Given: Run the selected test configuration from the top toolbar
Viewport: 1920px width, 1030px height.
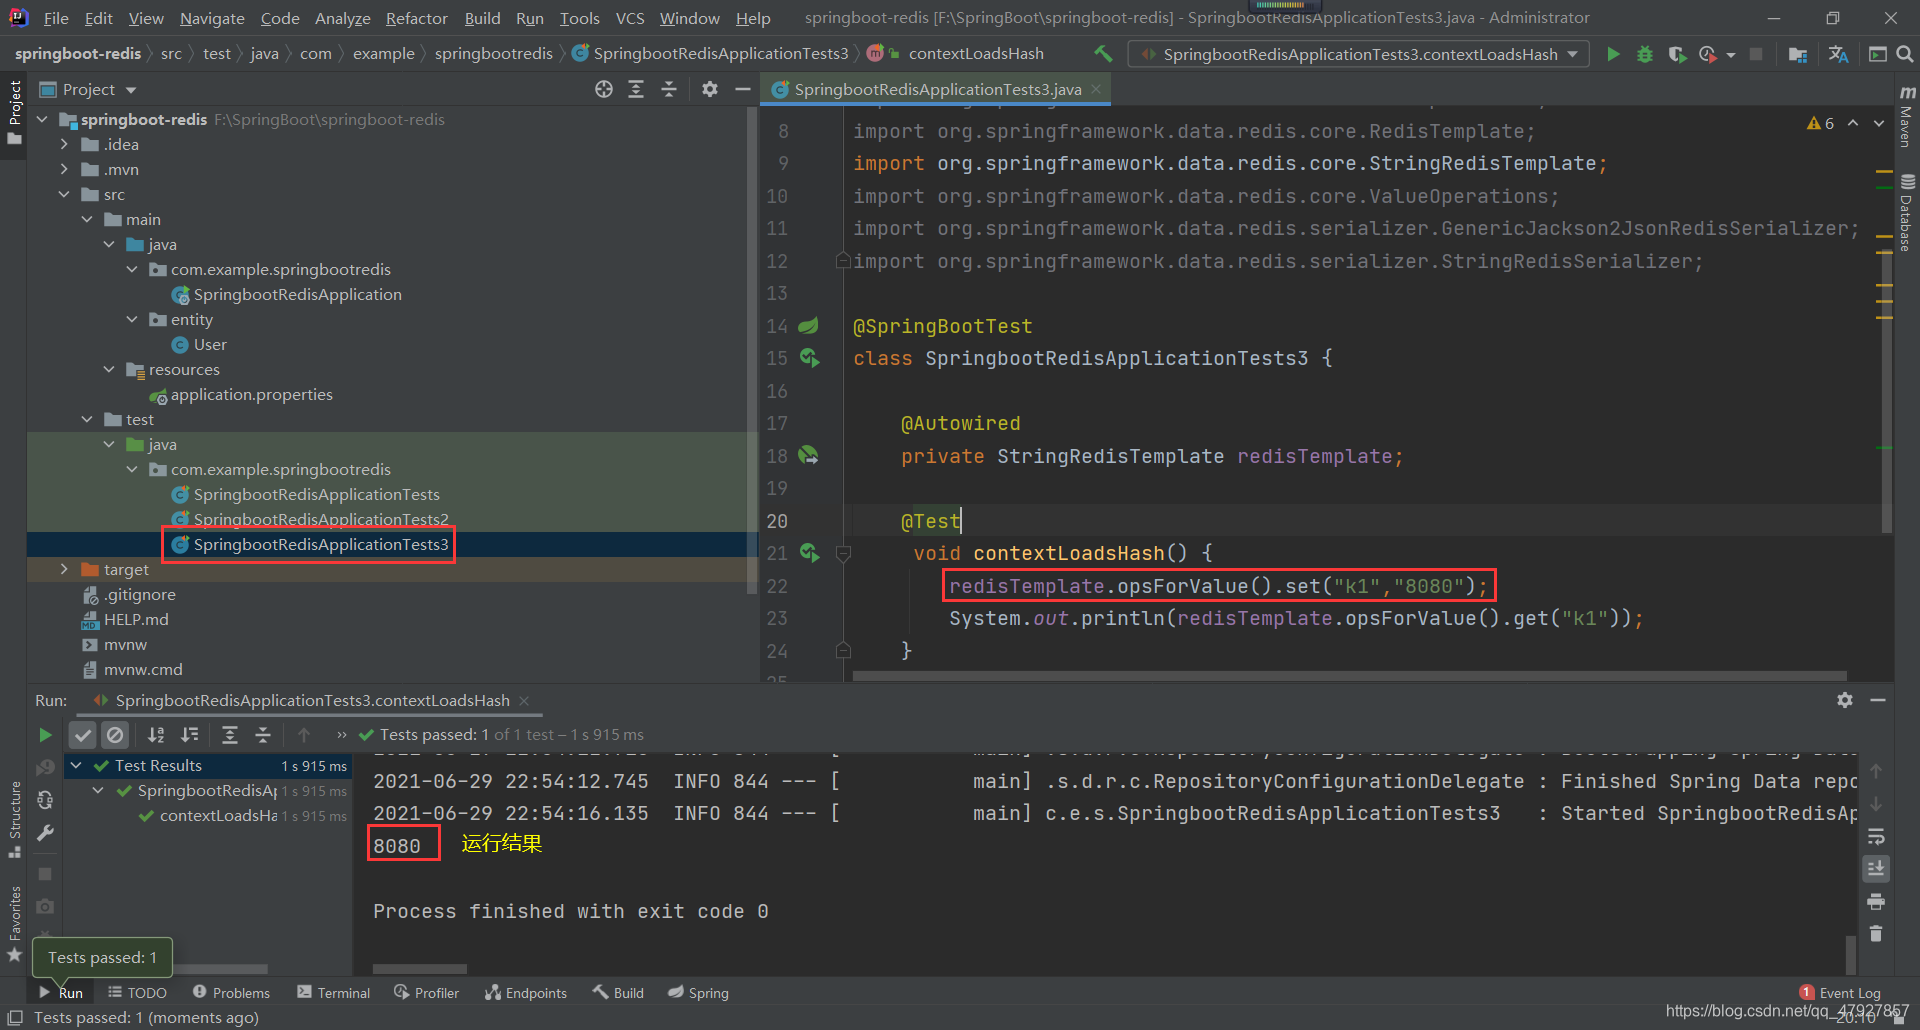Looking at the screenshot, I should (x=1613, y=54).
